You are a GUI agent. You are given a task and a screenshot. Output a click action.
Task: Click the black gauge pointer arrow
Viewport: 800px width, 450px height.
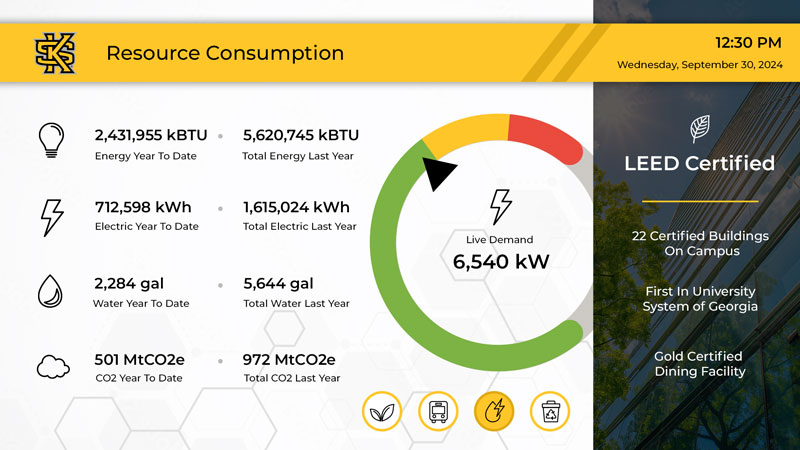coord(437,172)
